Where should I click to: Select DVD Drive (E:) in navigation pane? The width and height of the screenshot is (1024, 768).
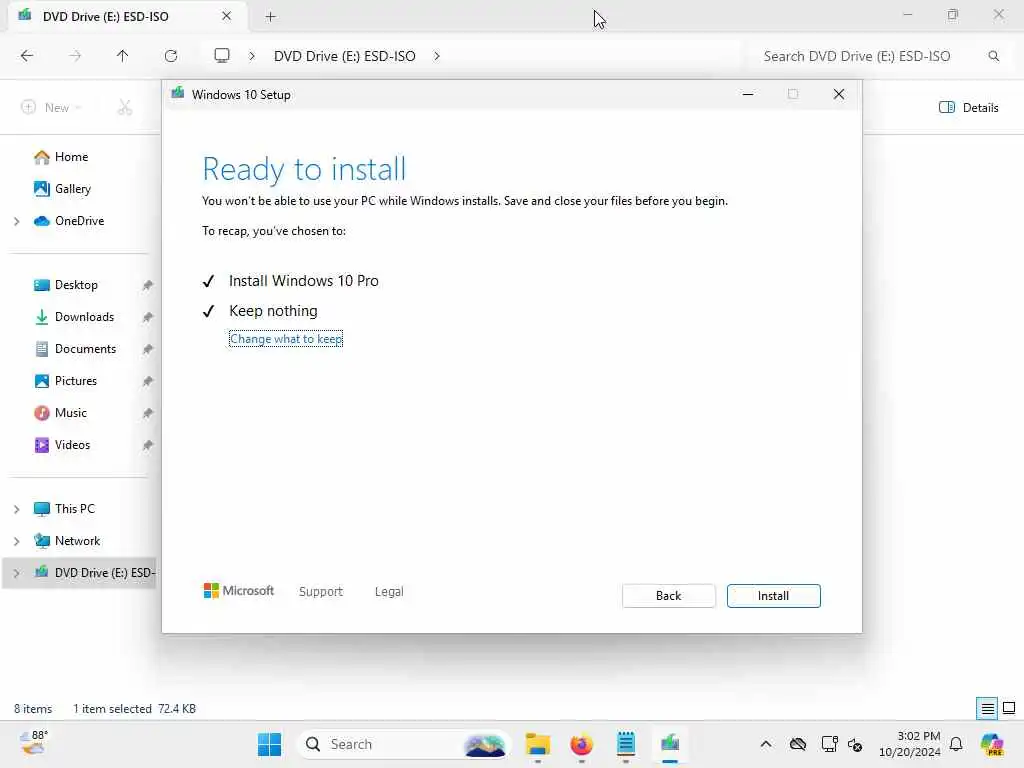coord(104,573)
